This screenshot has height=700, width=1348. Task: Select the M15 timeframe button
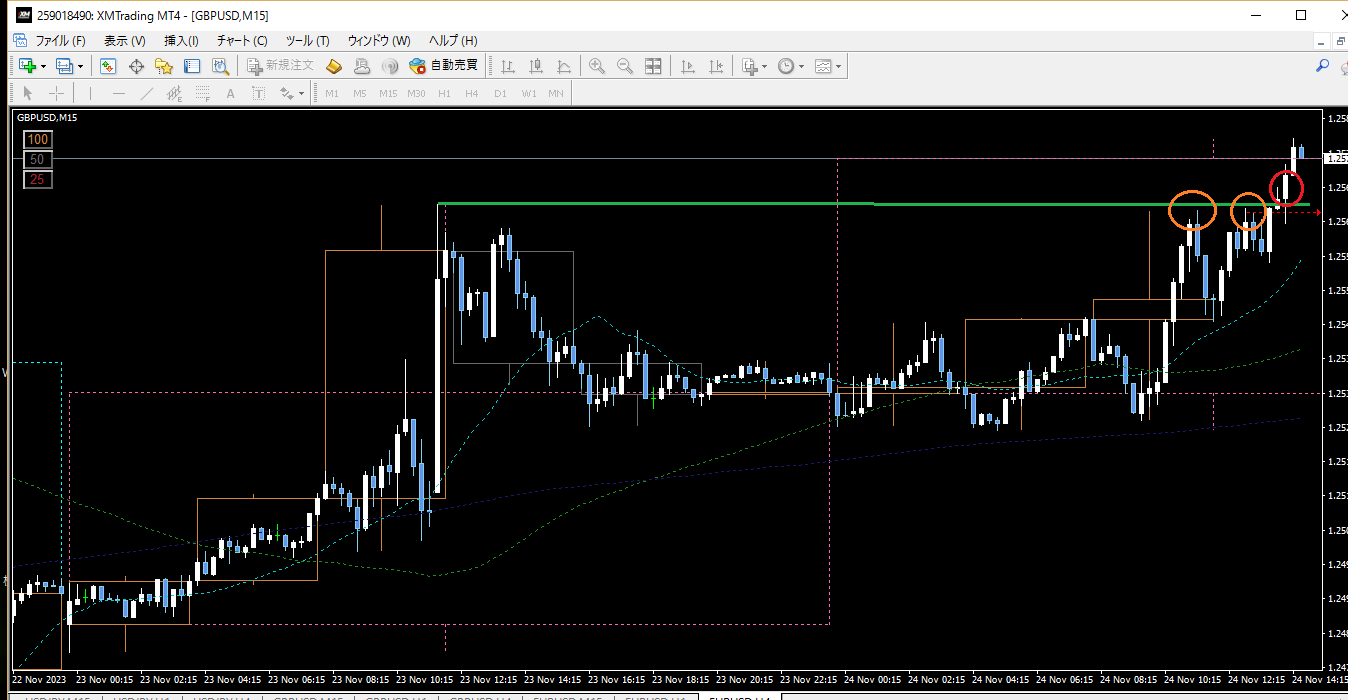click(x=388, y=93)
